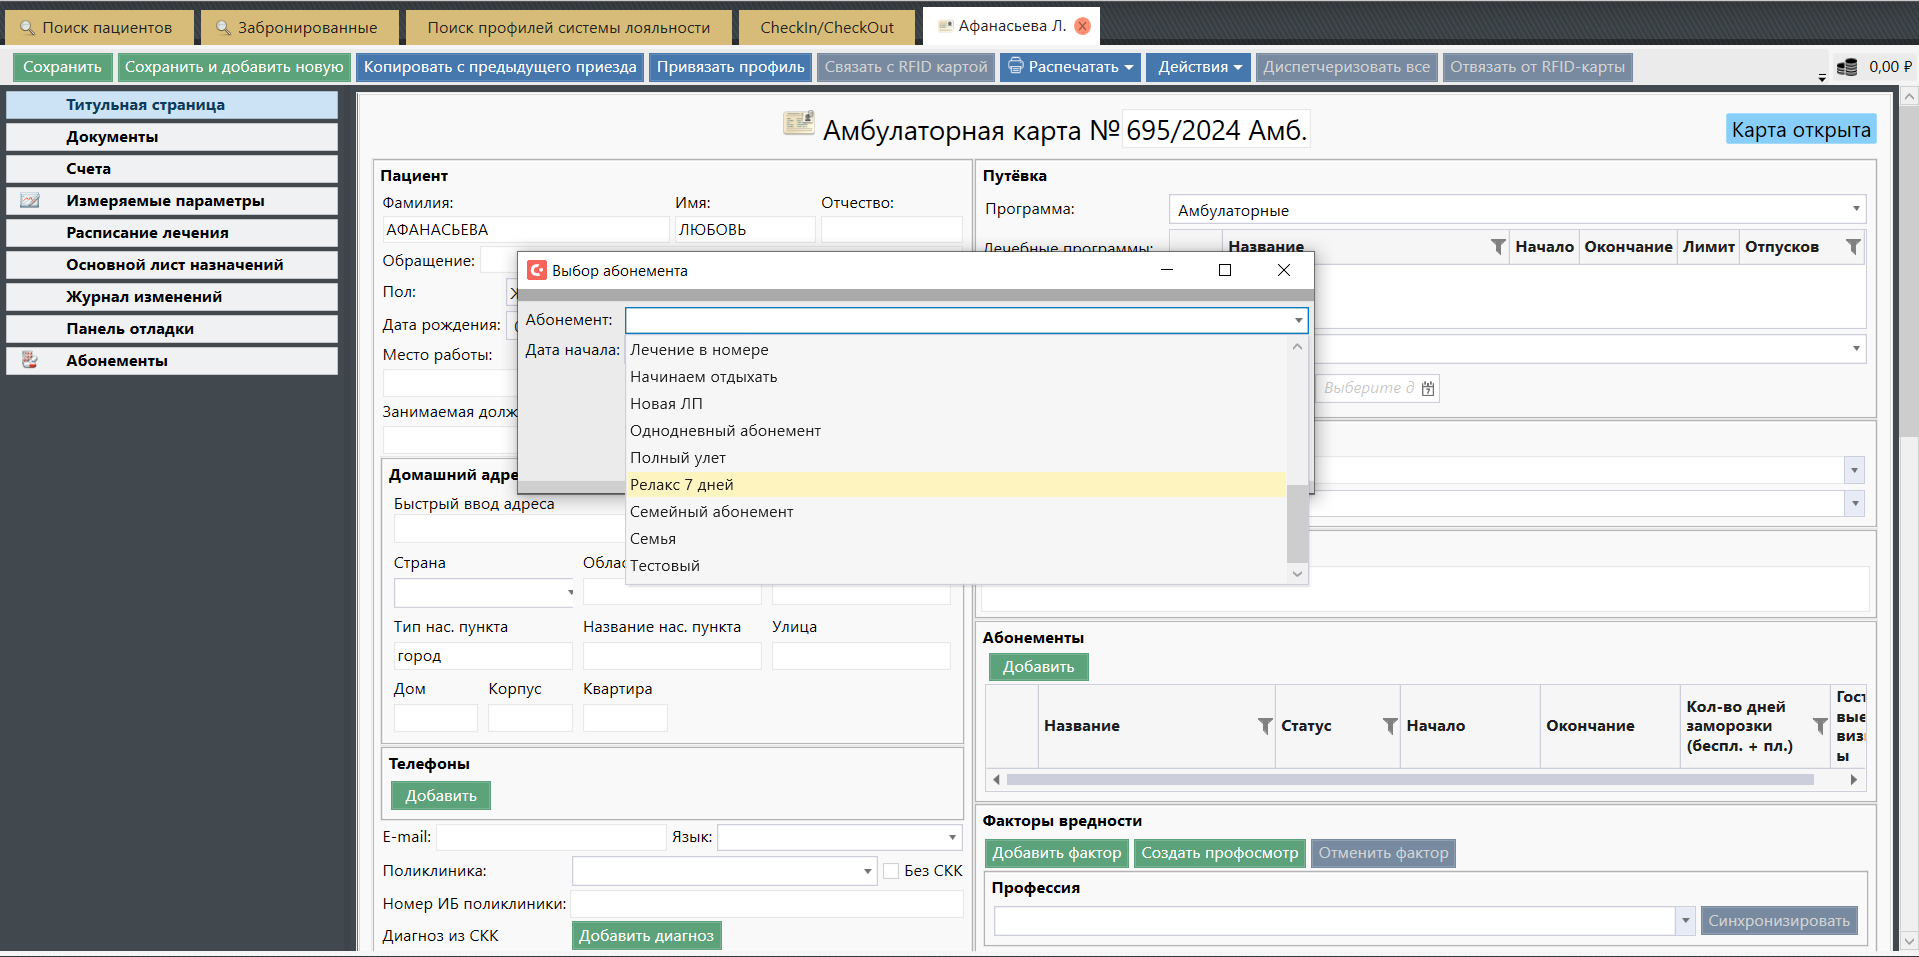Click the calendar icon next to the date field
Screen dimensions: 1919x957
1428,388
